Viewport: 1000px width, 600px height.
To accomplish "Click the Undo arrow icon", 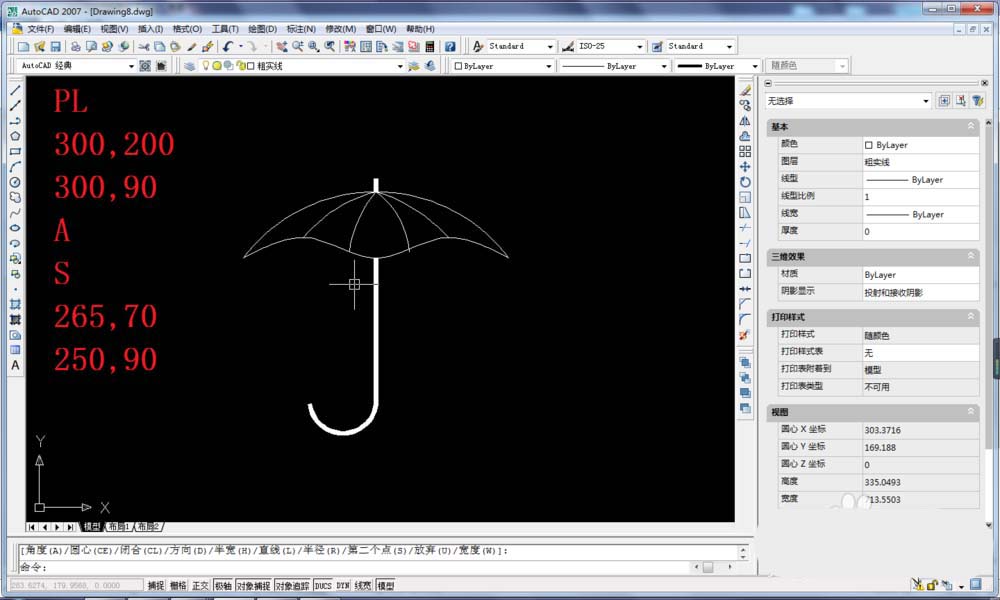I will pos(228,47).
